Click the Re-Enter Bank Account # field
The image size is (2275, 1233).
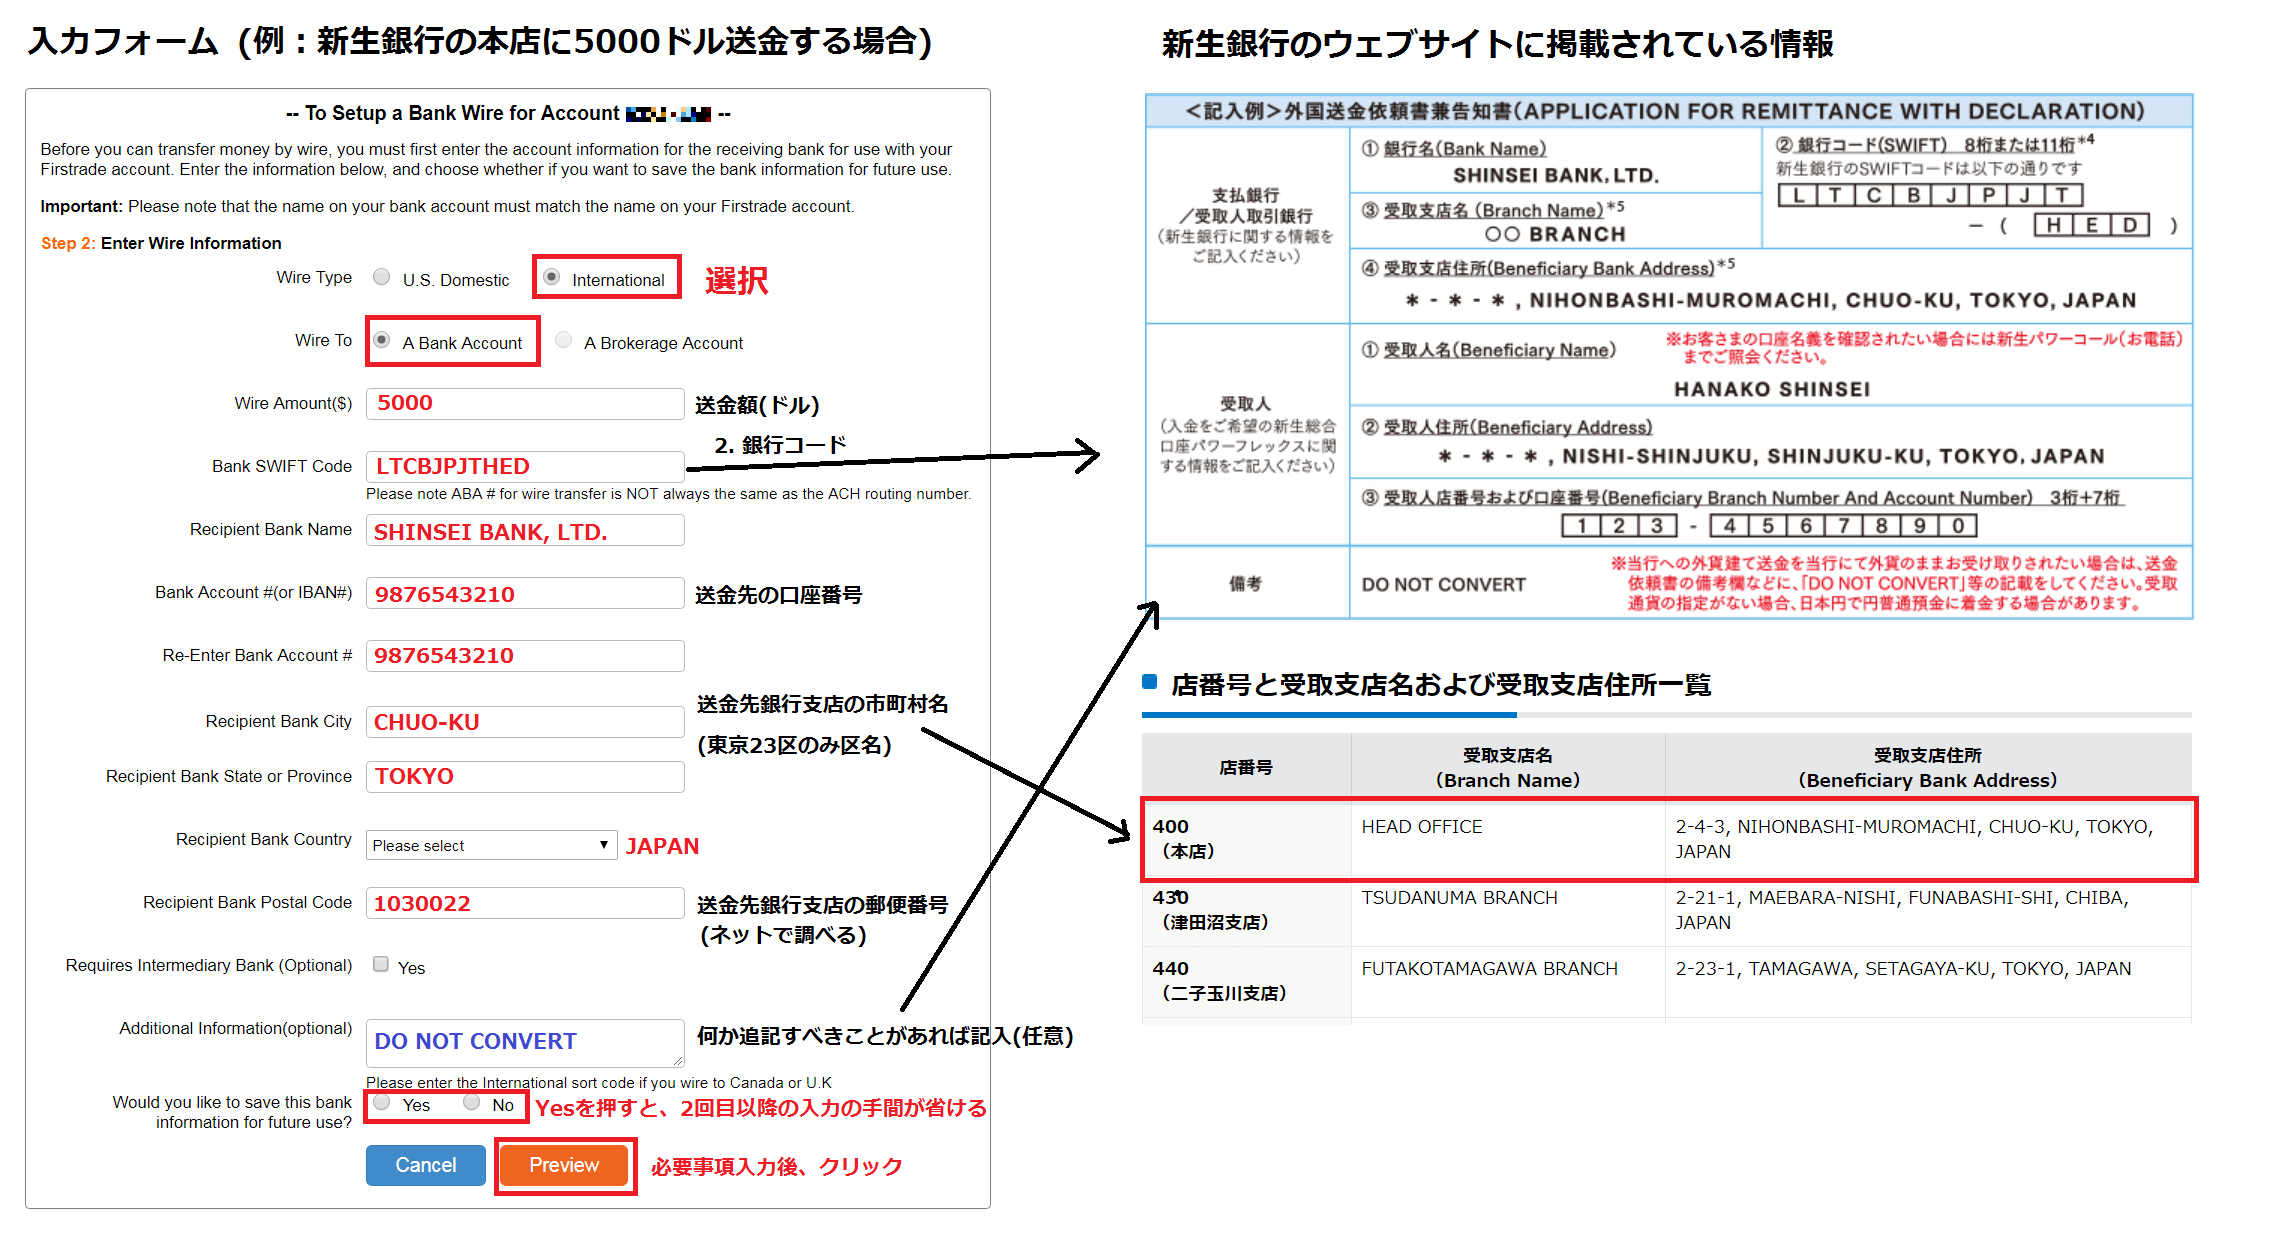coord(524,655)
